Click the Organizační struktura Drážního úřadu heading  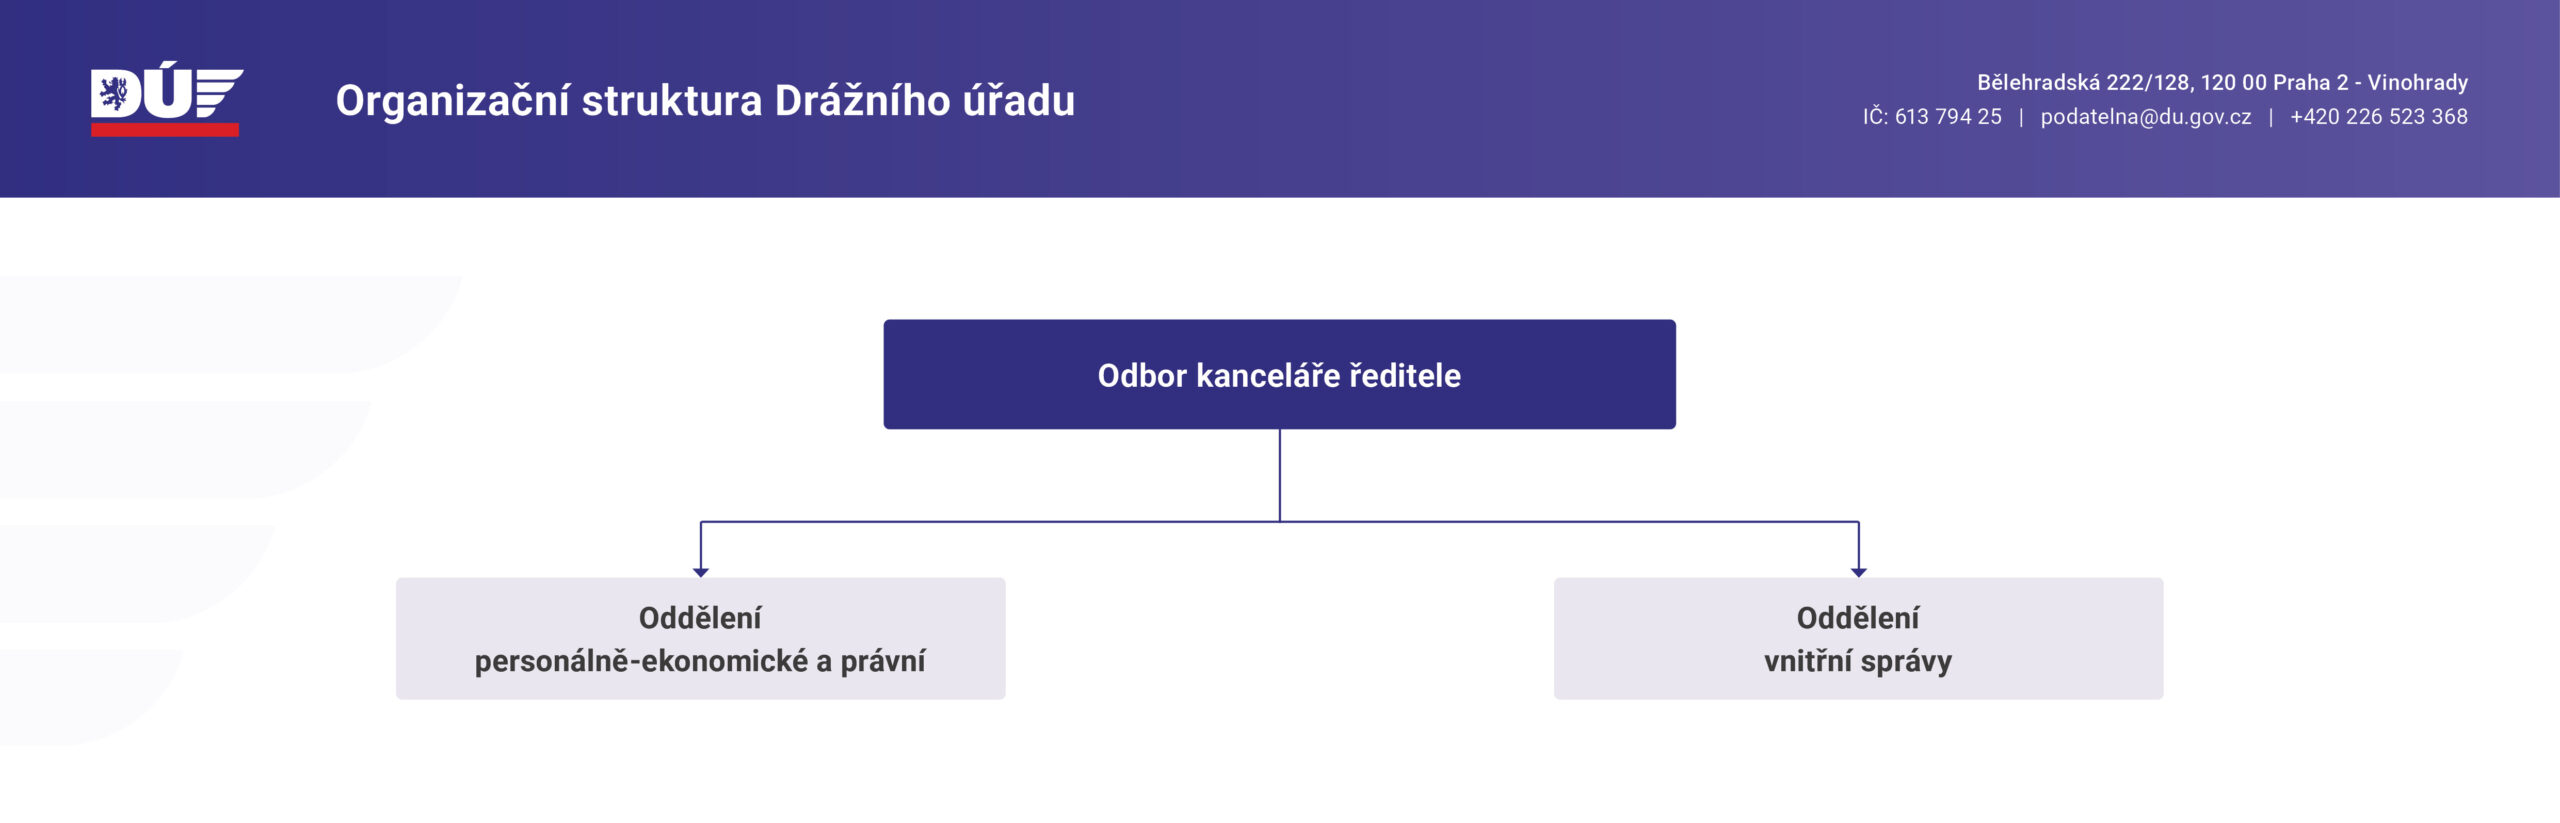coord(705,101)
